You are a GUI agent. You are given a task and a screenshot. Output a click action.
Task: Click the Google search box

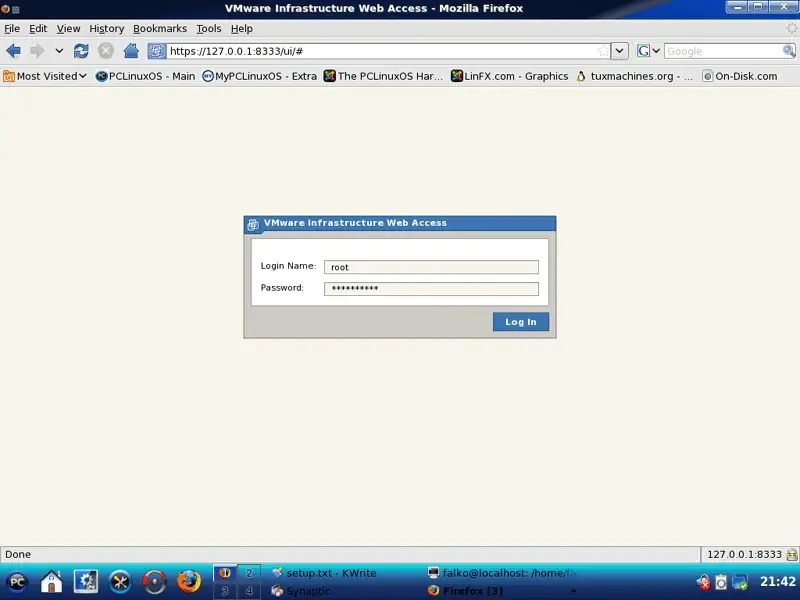[723, 51]
